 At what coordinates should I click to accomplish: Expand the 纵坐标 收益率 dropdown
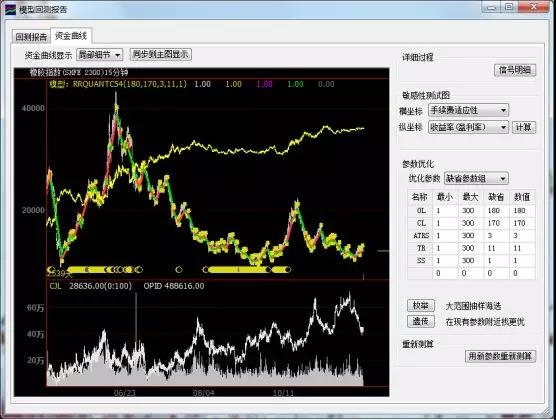coord(468,127)
